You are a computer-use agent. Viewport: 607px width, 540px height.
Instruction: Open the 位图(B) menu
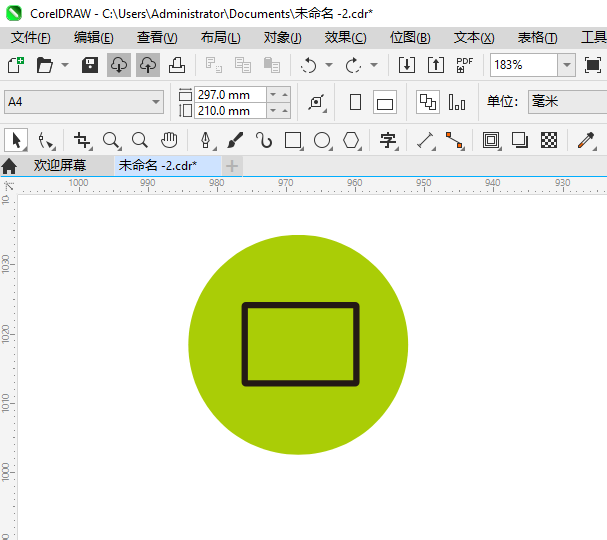[410, 38]
